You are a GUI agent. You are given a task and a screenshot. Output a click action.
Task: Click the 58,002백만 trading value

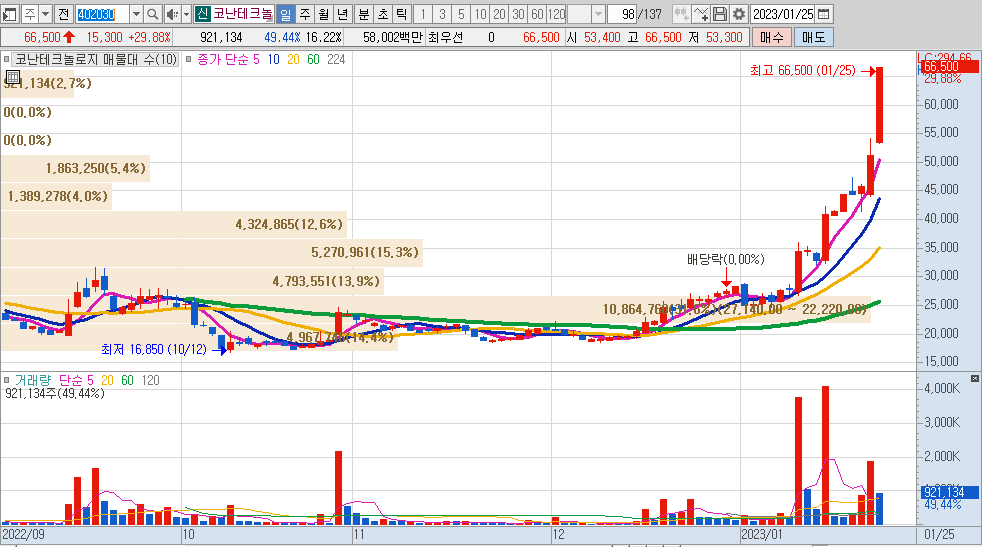391,38
